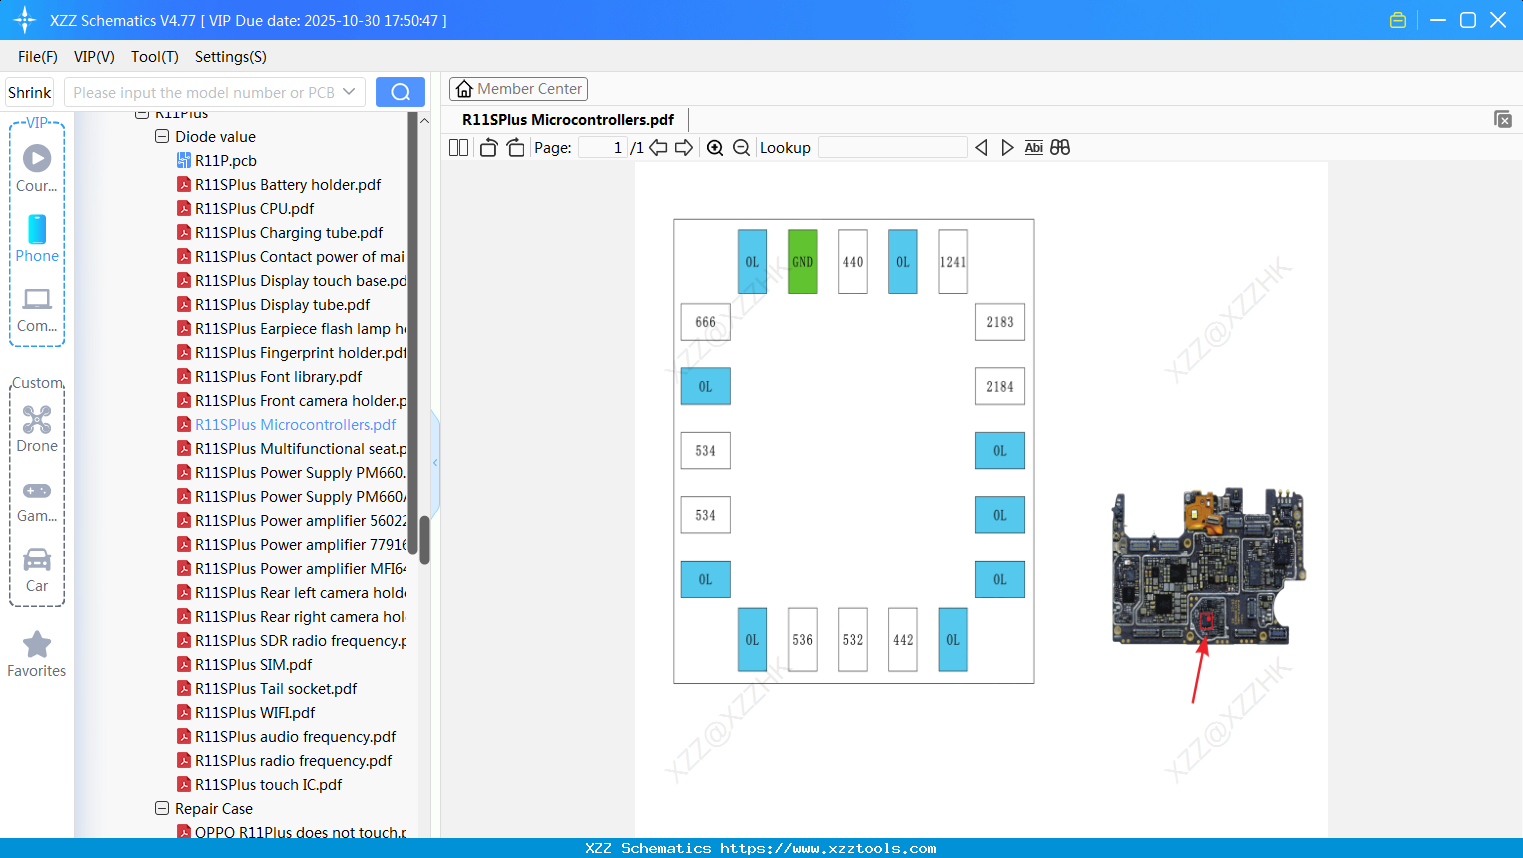Switch to two-page PDF view
The height and width of the screenshot is (858, 1523).
coord(458,147)
